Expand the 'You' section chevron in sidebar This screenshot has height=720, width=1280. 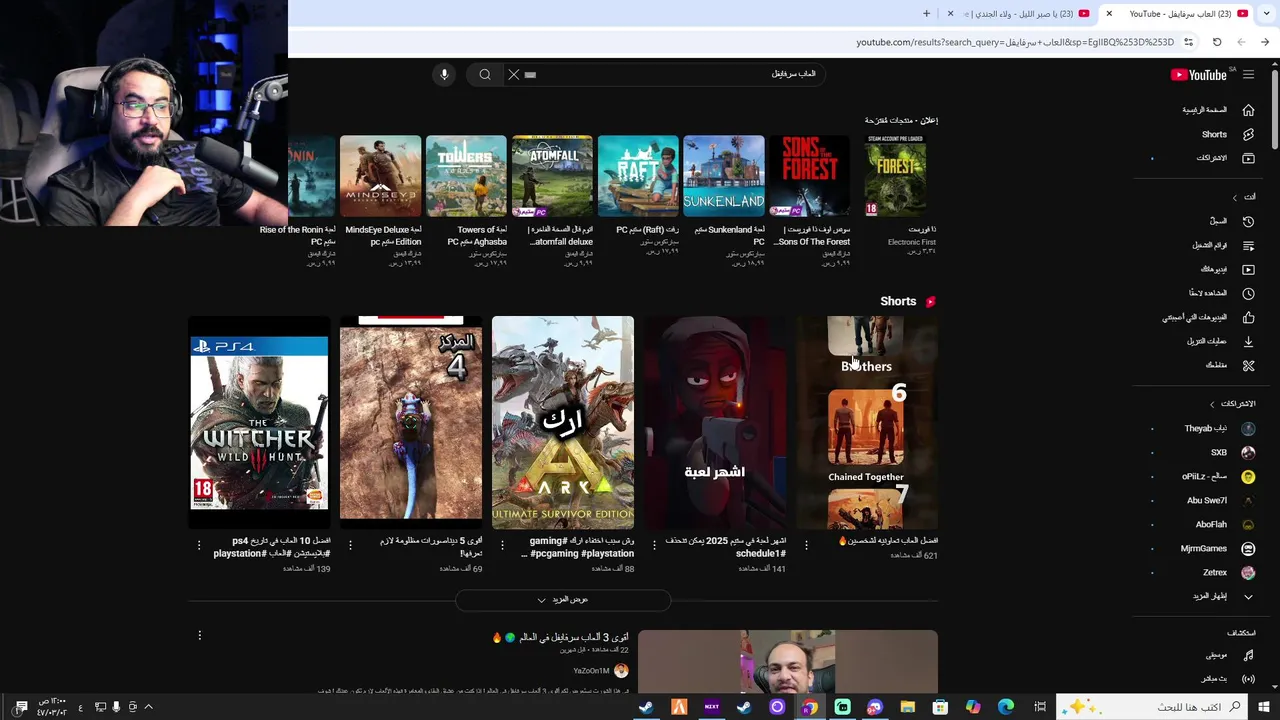pyautogui.click(x=1235, y=197)
